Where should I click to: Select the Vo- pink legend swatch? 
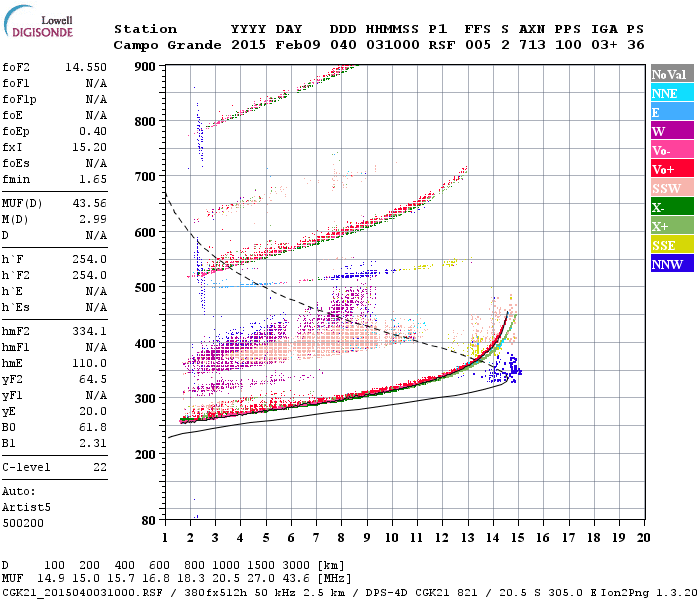click(672, 150)
